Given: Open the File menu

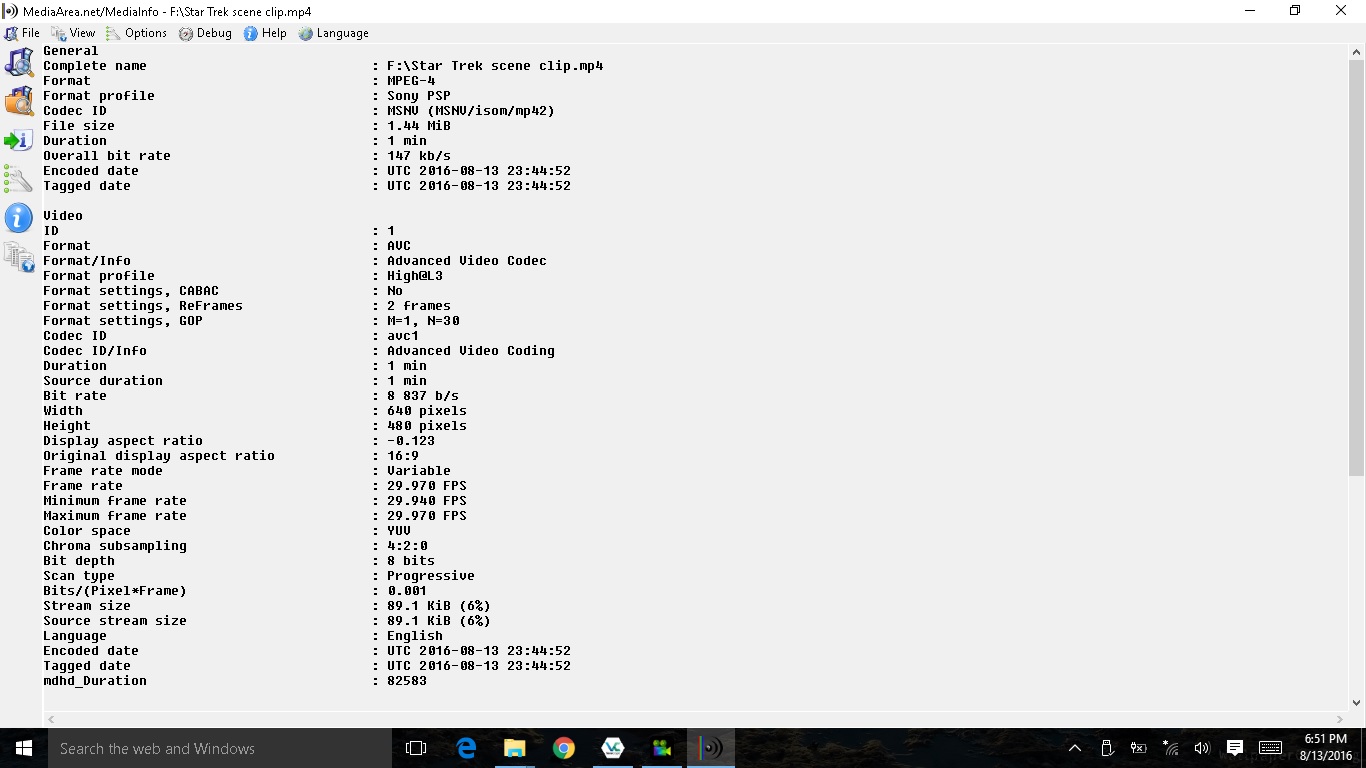Looking at the screenshot, I should 22,33.
